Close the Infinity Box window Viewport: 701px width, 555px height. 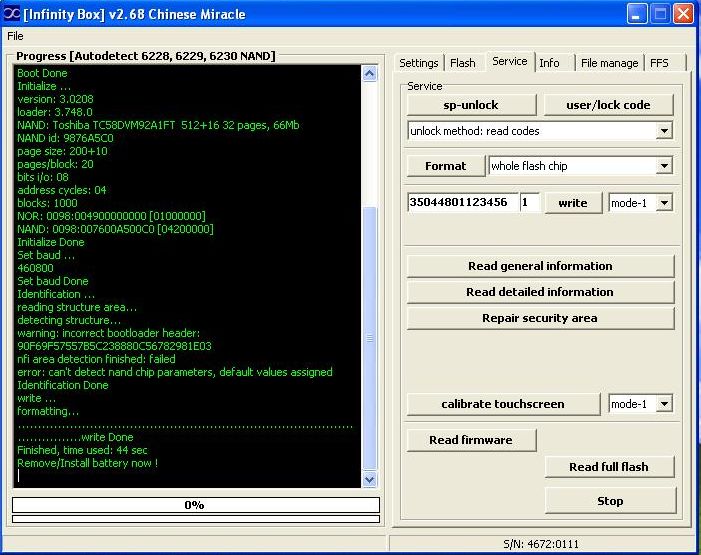pyautogui.click(x=684, y=14)
